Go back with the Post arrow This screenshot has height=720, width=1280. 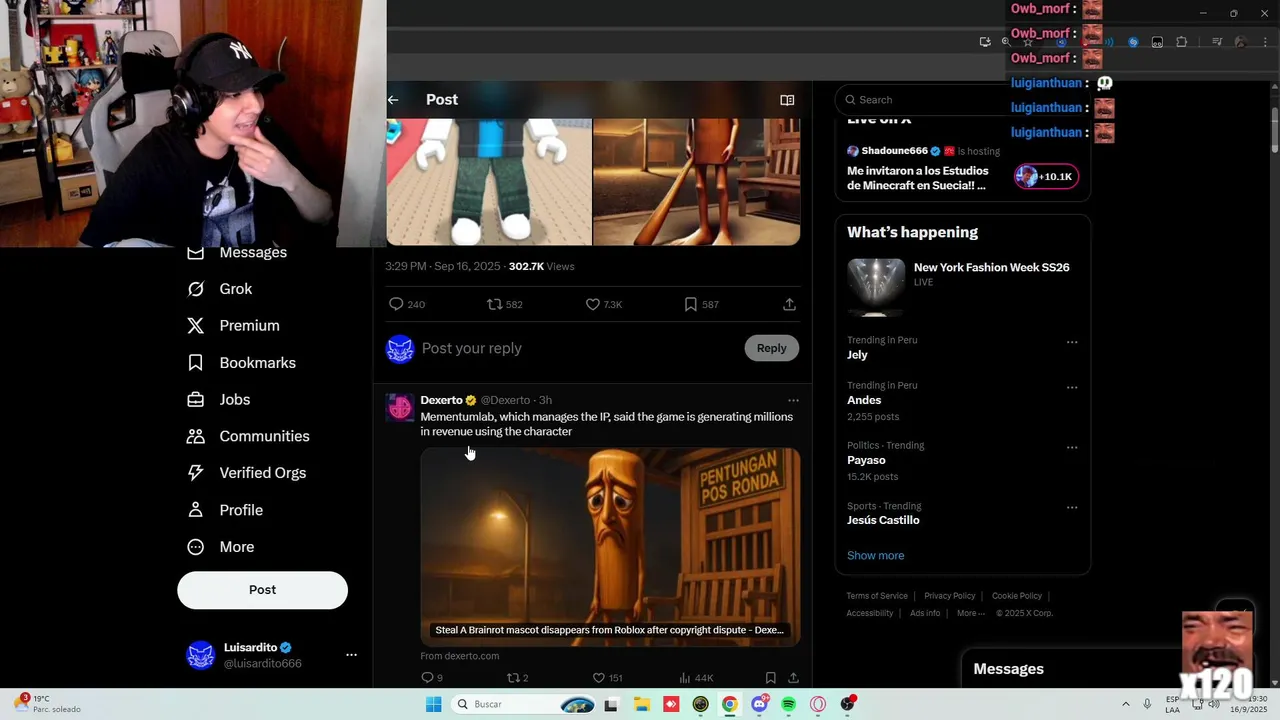(x=393, y=100)
